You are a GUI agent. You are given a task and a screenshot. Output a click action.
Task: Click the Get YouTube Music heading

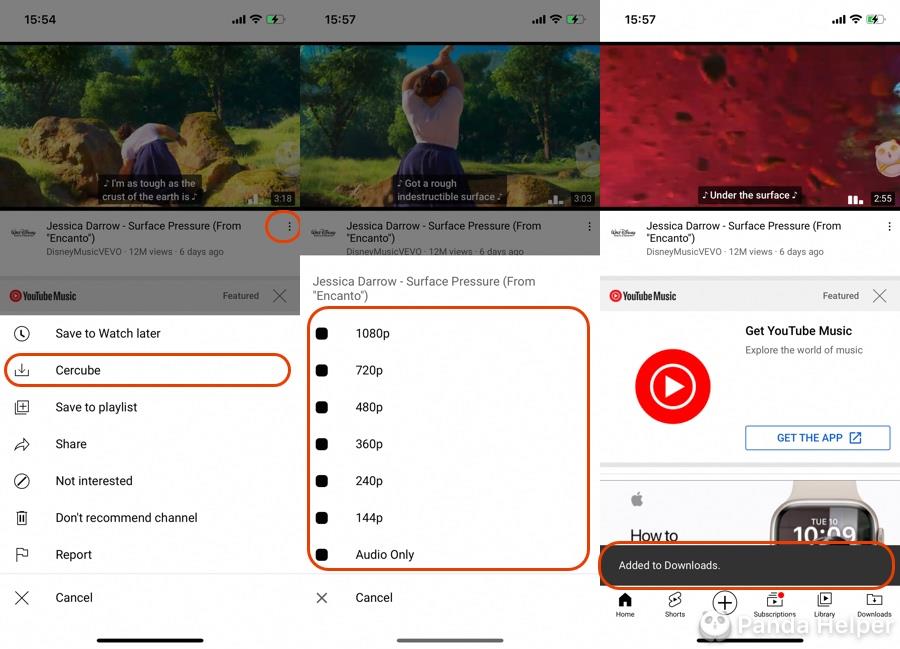point(798,331)
